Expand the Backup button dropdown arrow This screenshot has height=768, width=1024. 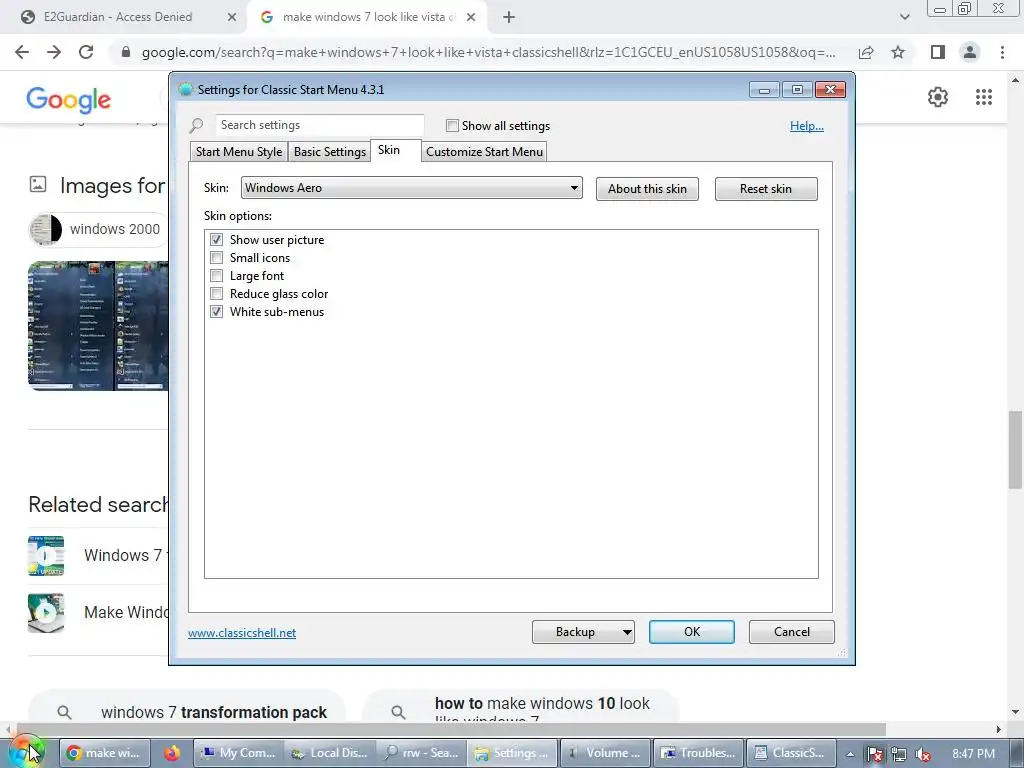[x=626, y=632]
